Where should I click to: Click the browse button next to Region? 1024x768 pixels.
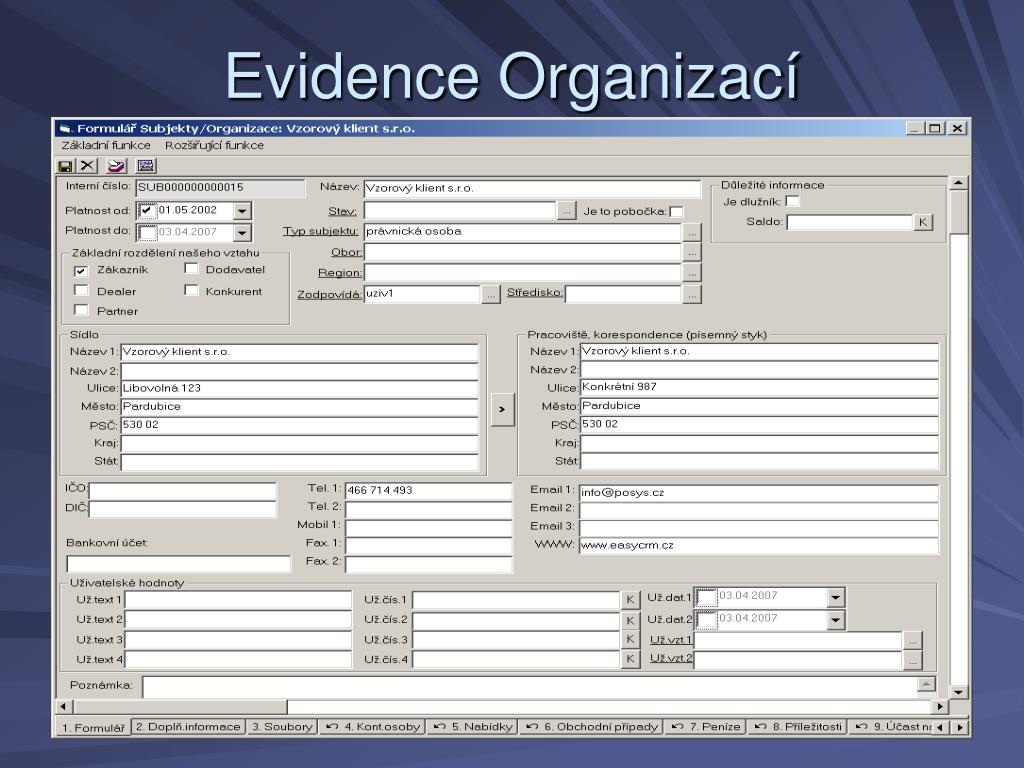tap(692, 272)
